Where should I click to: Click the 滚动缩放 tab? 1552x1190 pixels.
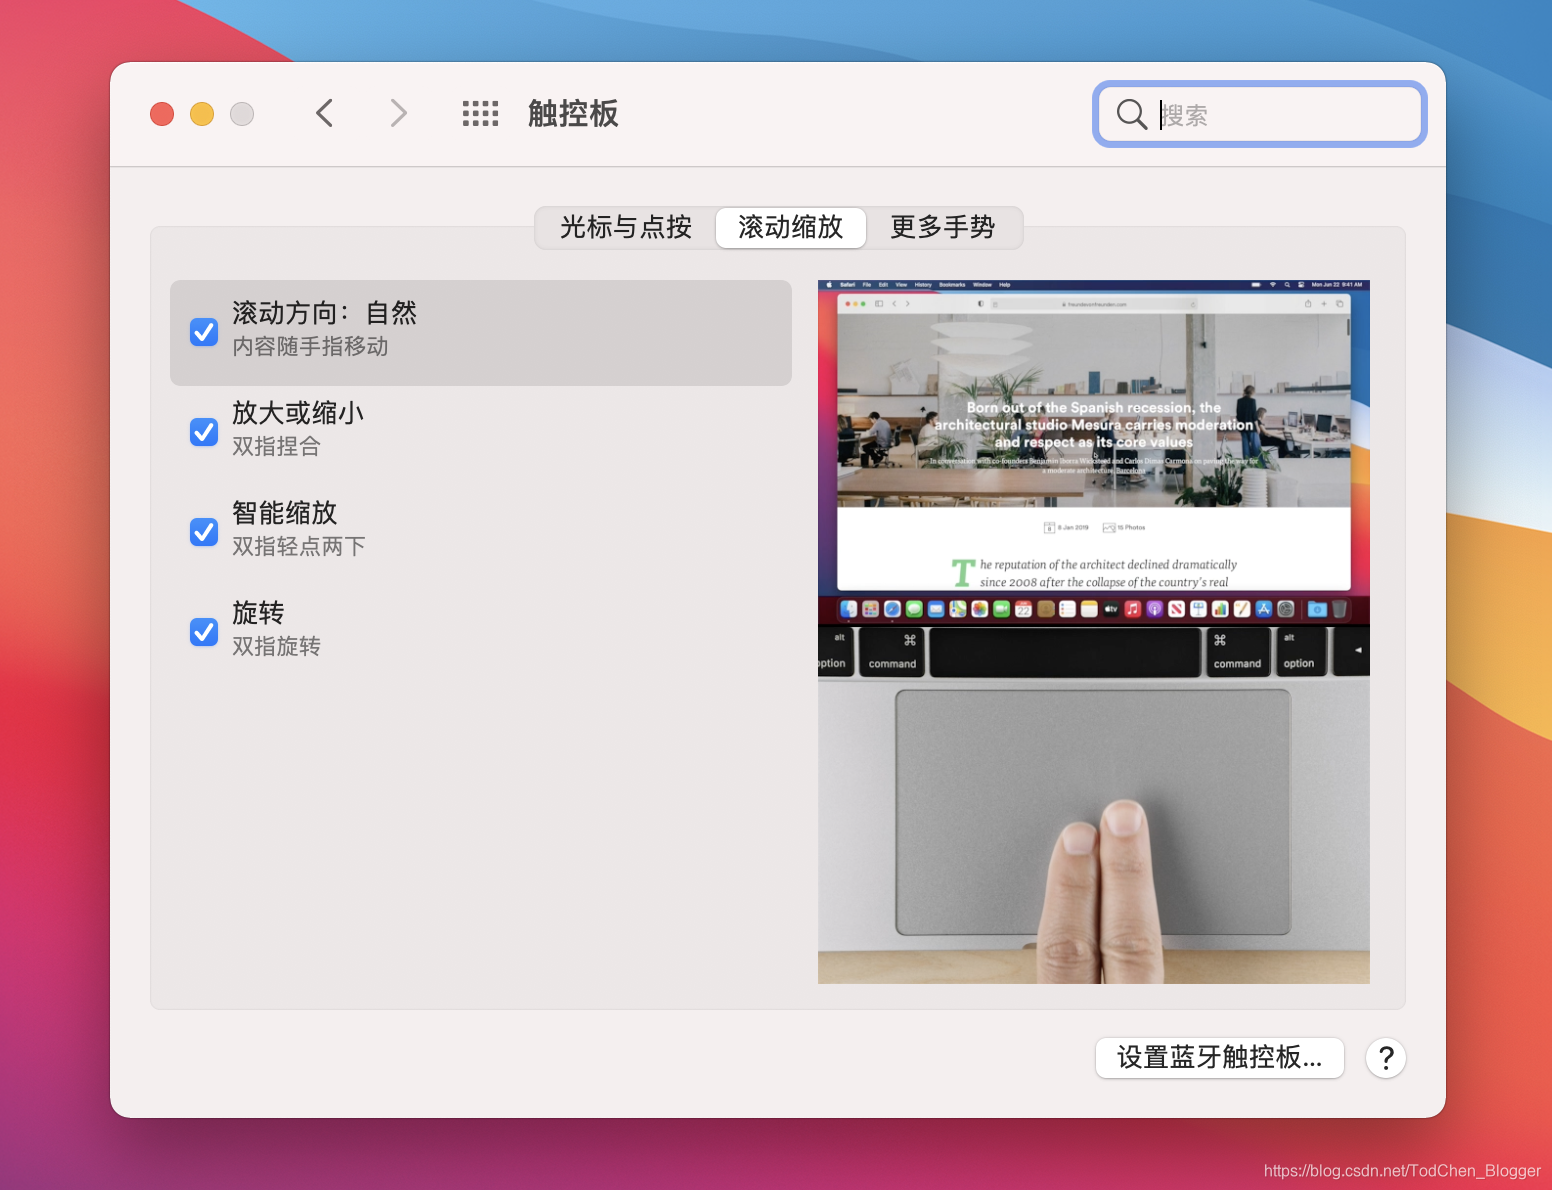coord(790,227)
